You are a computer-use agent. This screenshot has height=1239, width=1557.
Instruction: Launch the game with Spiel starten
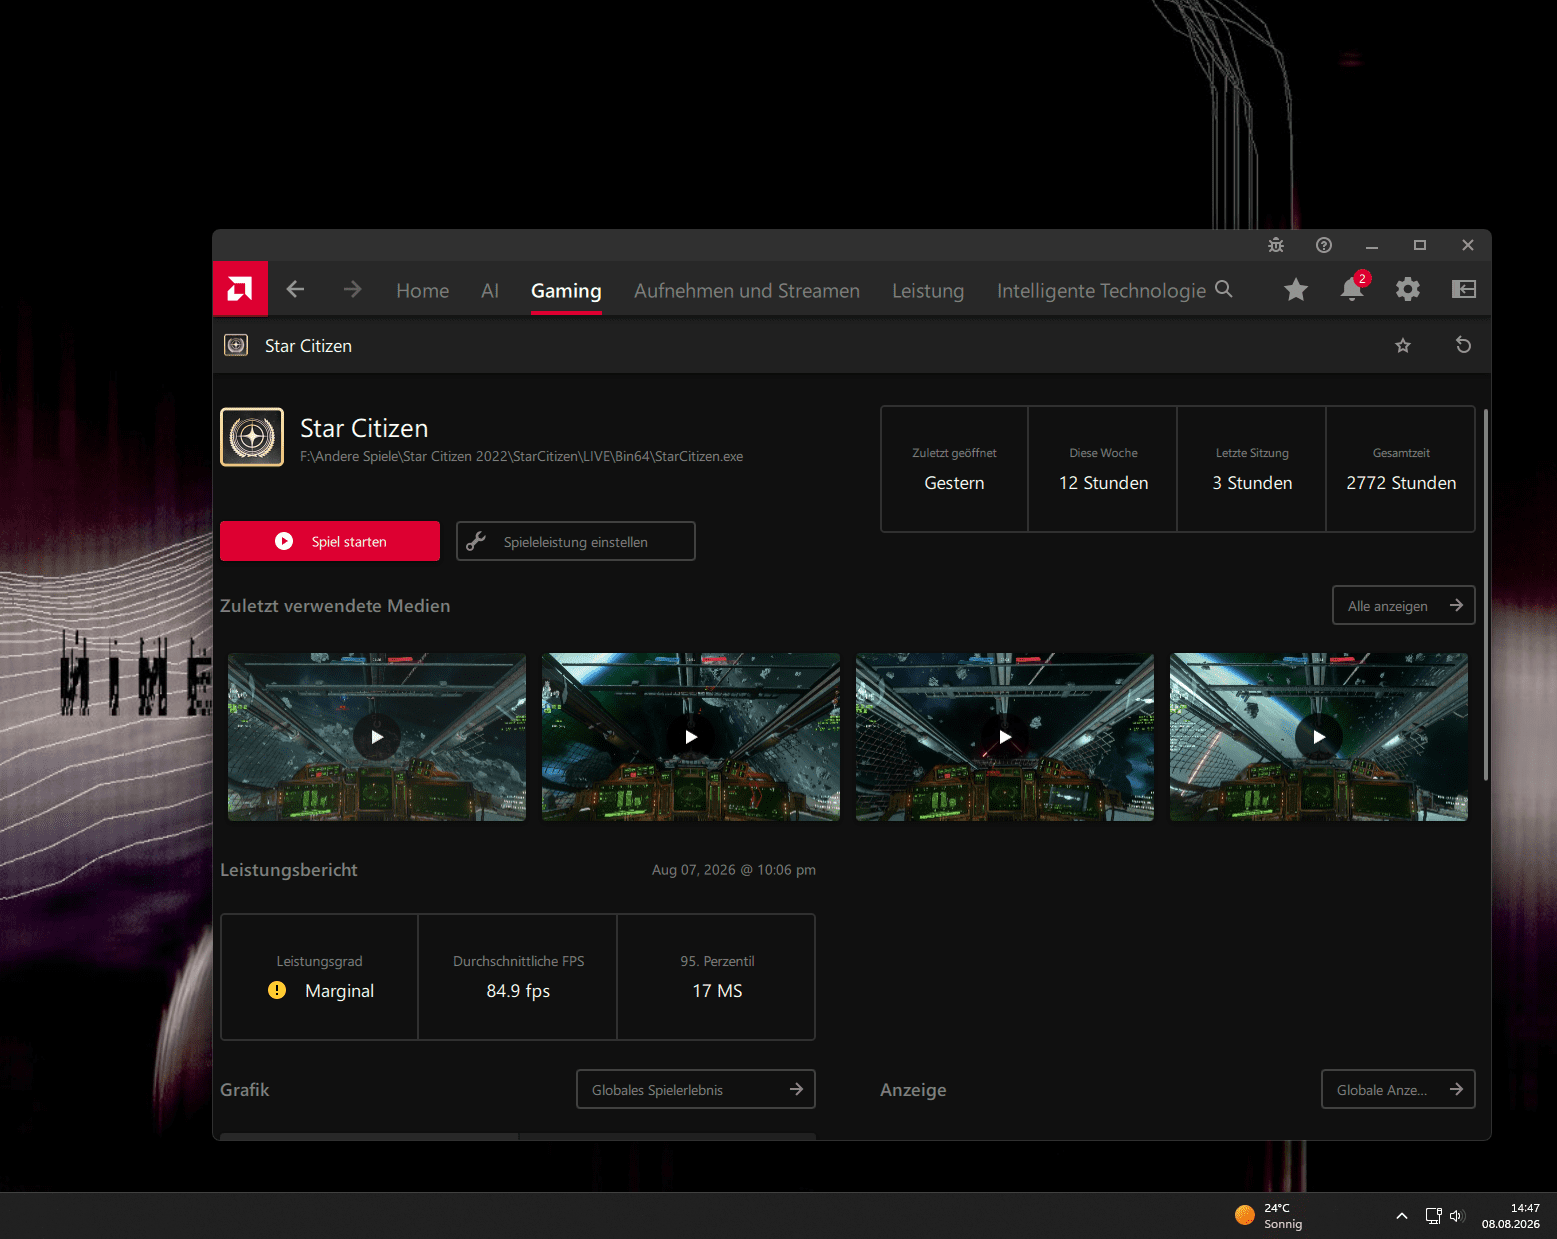[x=330, y=541]
